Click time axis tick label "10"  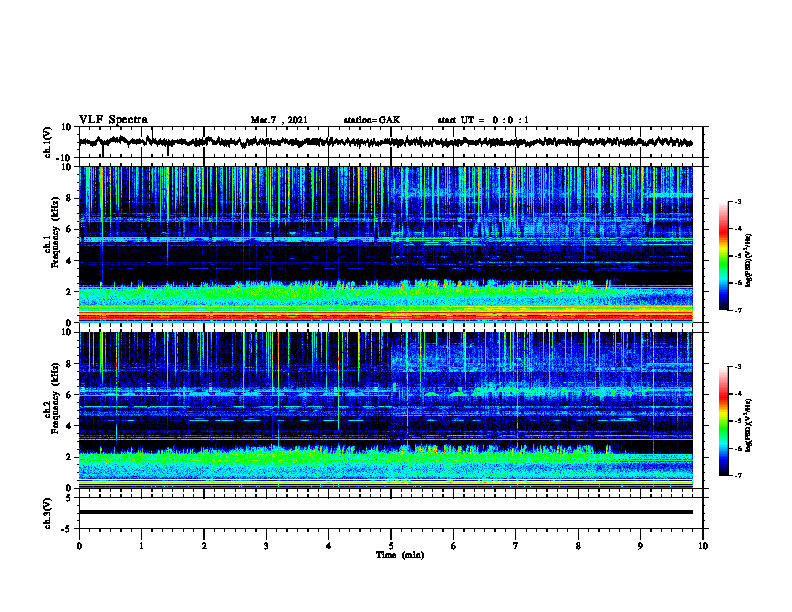703,546
